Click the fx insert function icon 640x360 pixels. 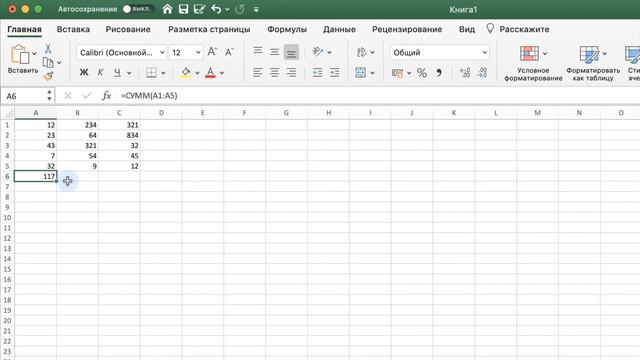106,96
